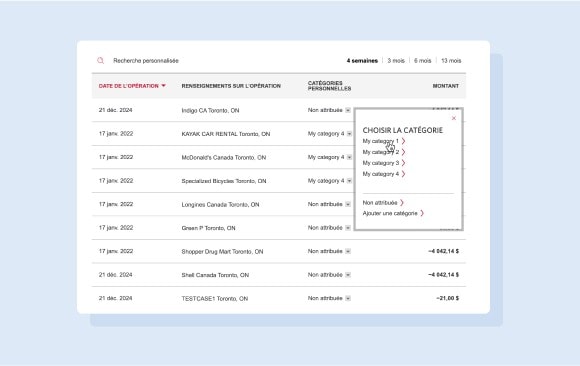The image size is (580, 366).
Task: Choose My category 3 in popup
Action: tap(381, 163)
